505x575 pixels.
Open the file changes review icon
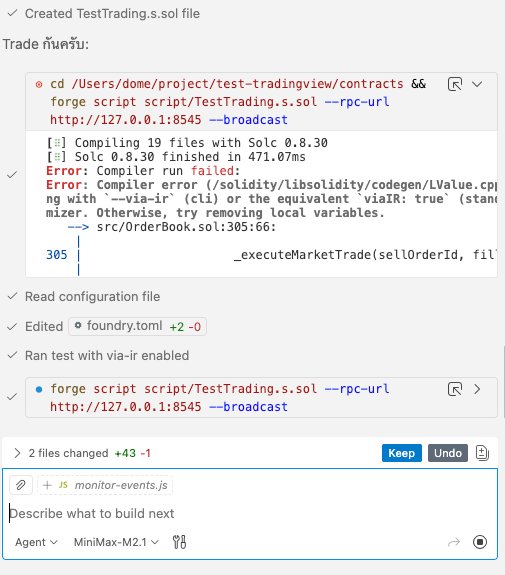click(x=482, y=453)
